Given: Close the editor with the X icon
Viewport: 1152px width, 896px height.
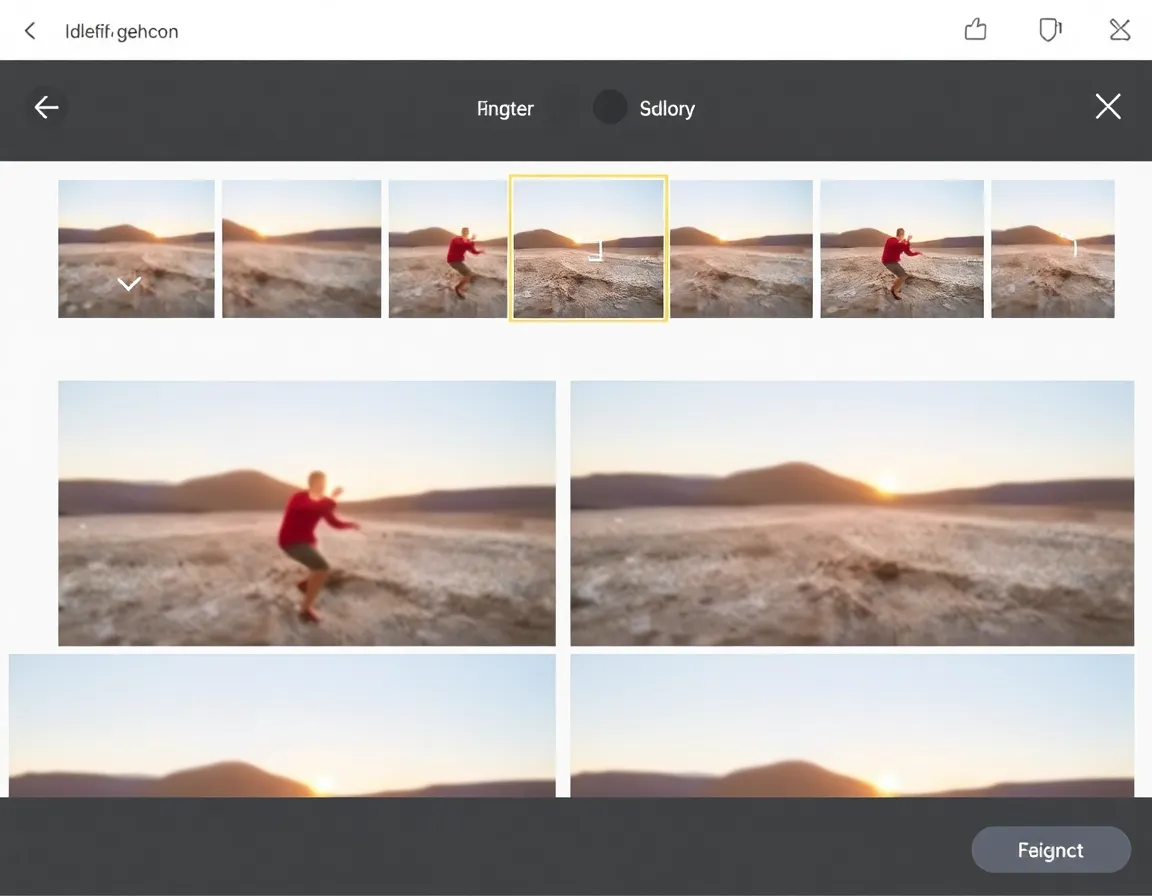Looking at the screenshot, I should click(x=1107, y=107).
